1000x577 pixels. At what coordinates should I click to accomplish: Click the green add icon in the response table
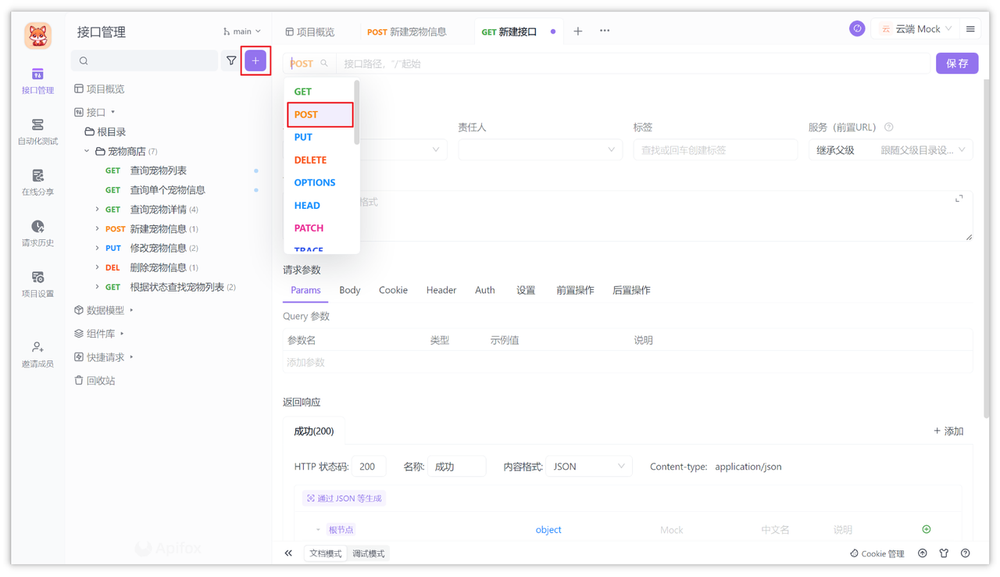pos(925,529)
